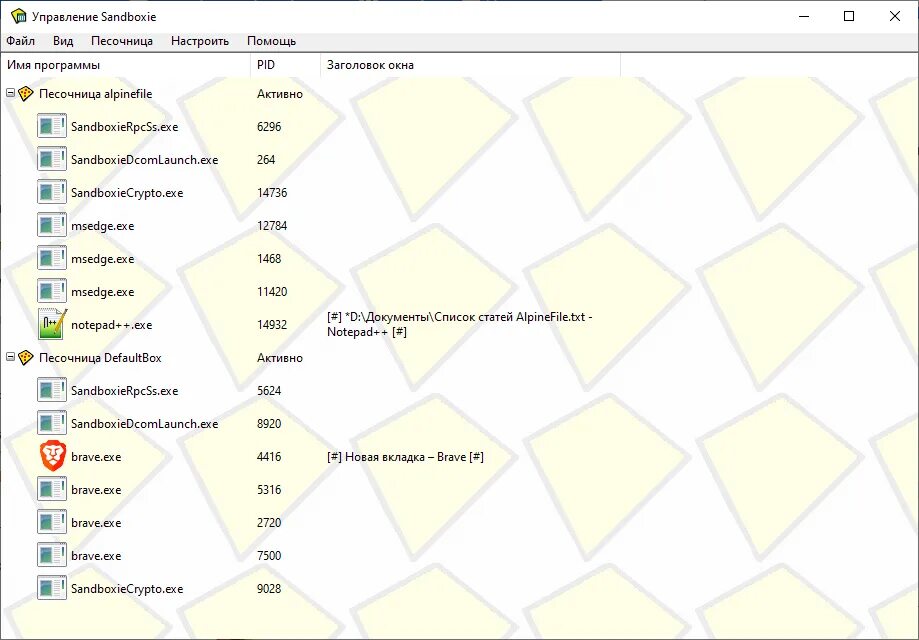919x640 pixels.
Task: Click the icon of brave.exe PID 2720
Action: (x=52, y=522)
